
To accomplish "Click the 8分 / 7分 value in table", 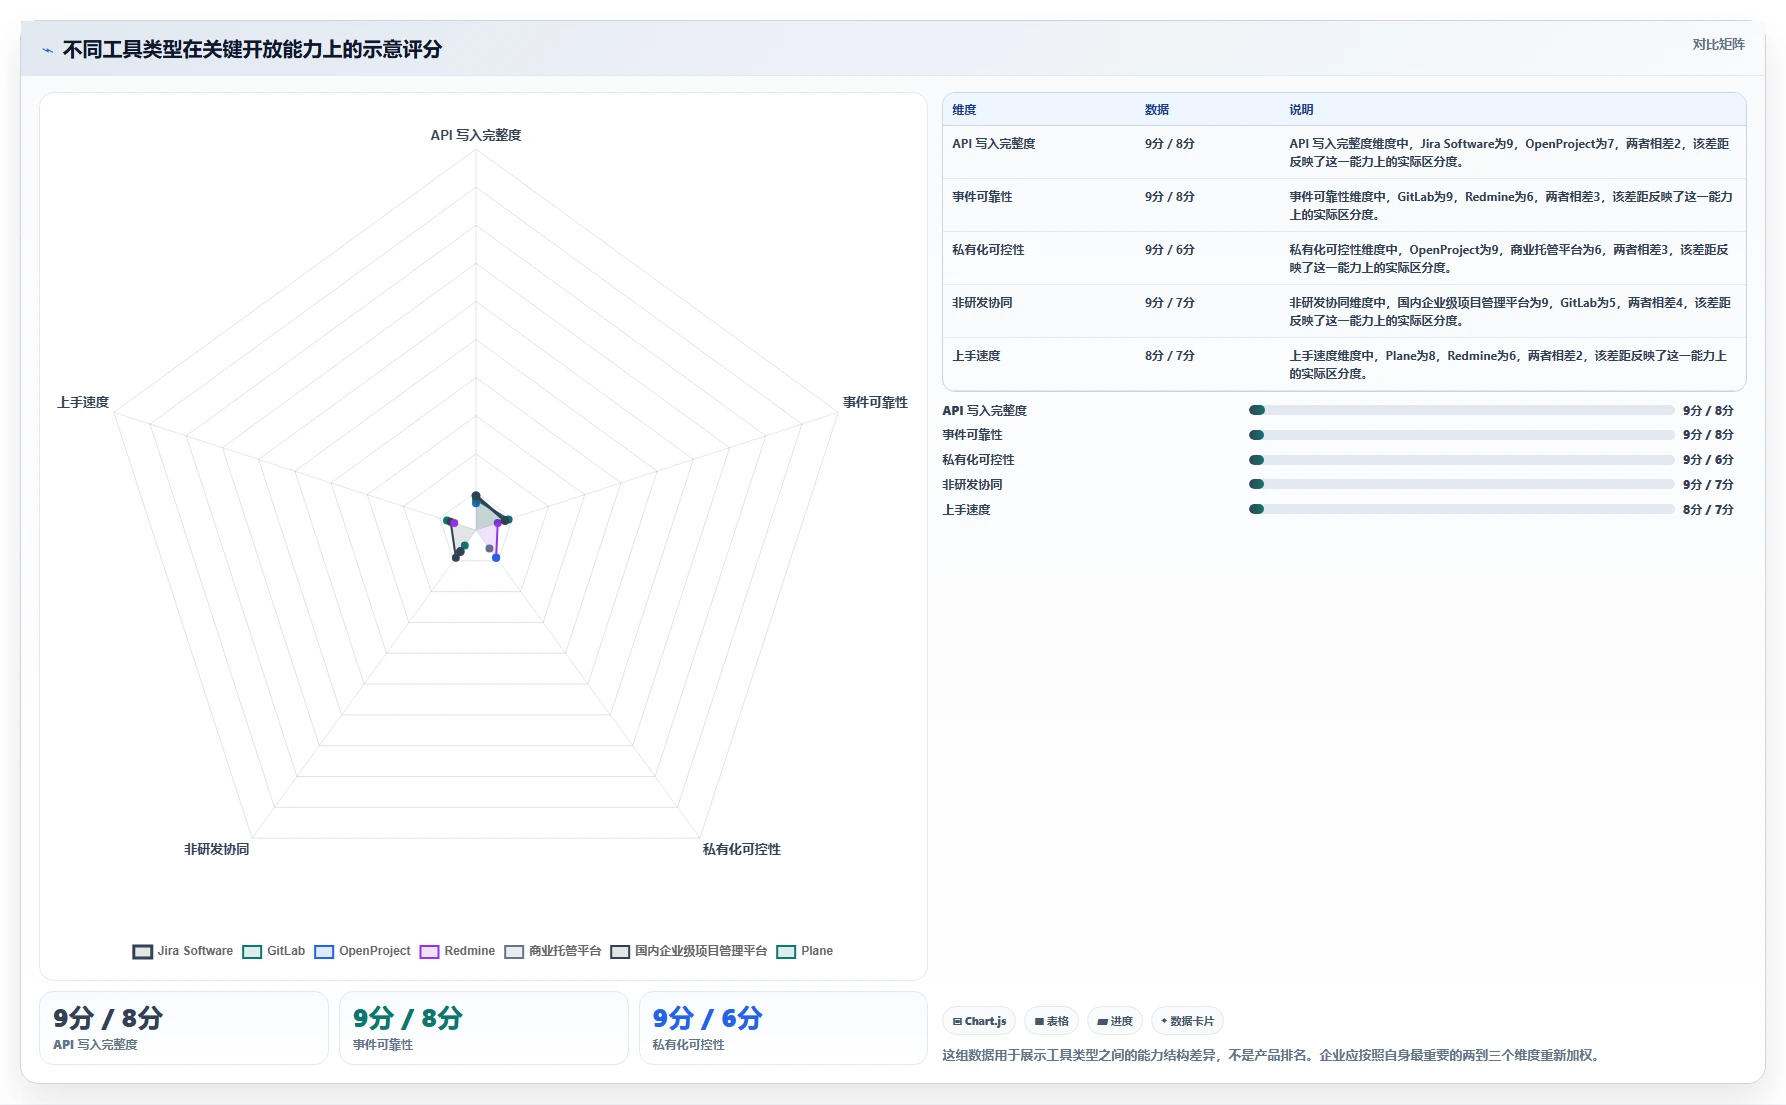I will [x=1170, y=356].
